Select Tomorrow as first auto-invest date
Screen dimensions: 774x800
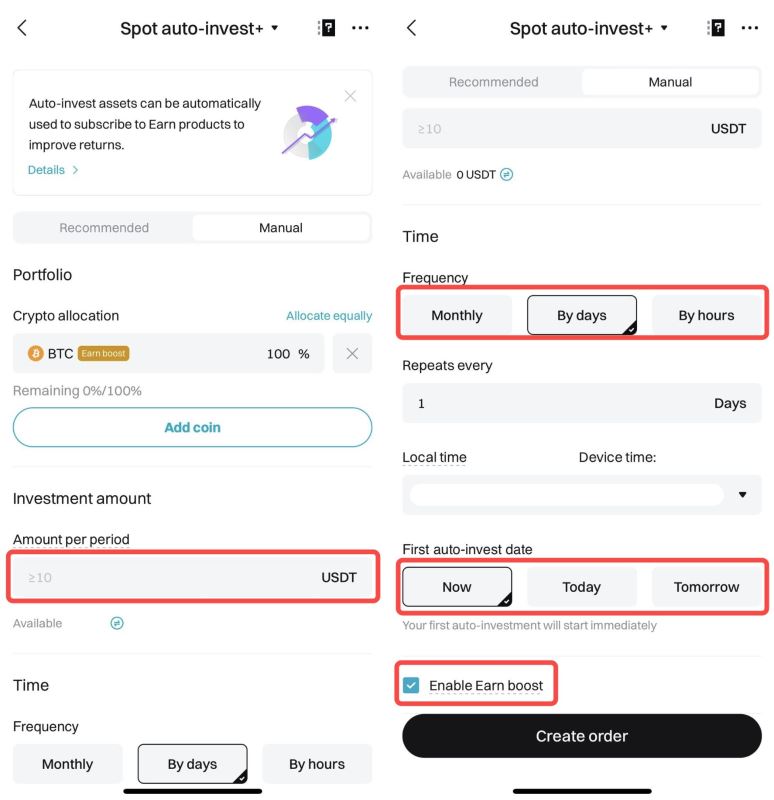point(708,587)
